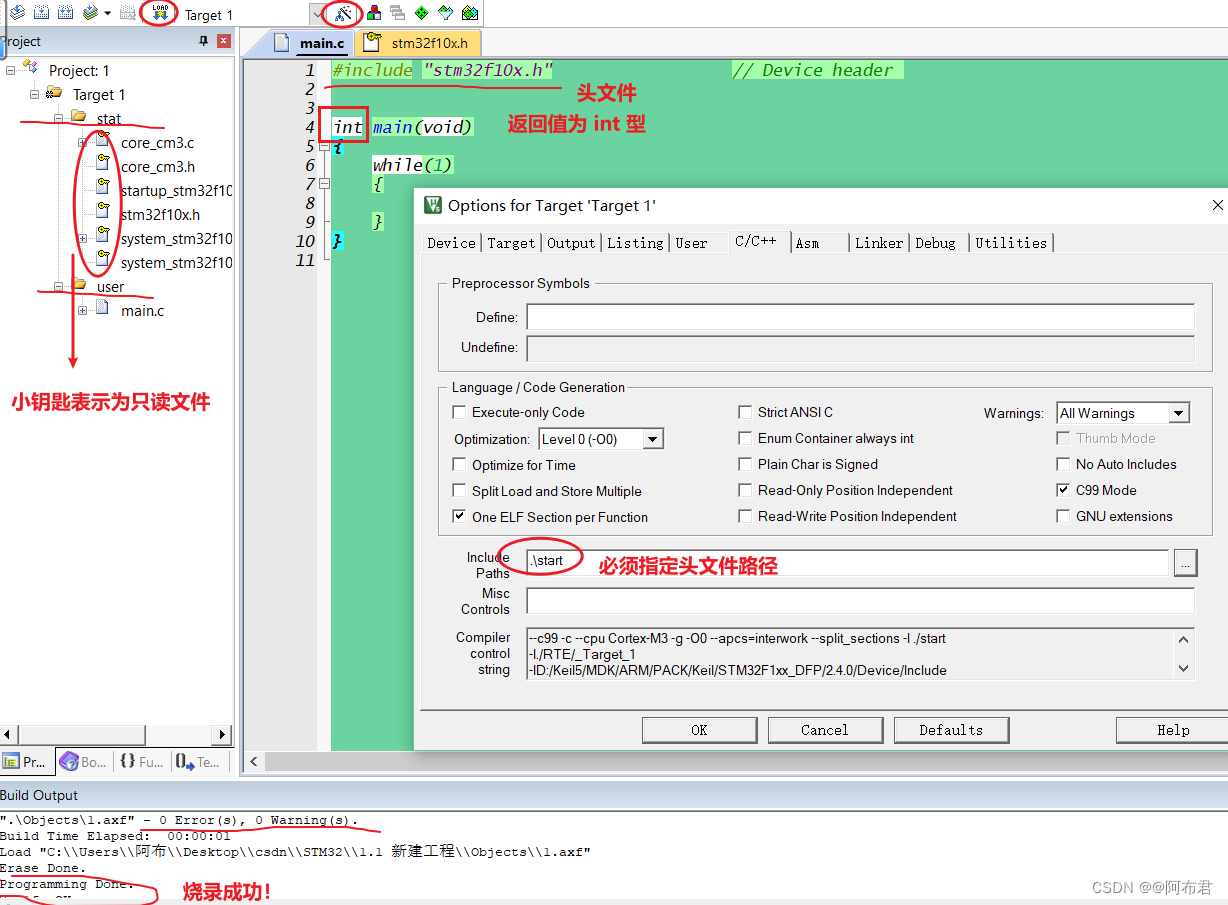This screenshot has height=905, width=1228.
Task: Pin the Project panel with pushpin icon
Action: 204,41
